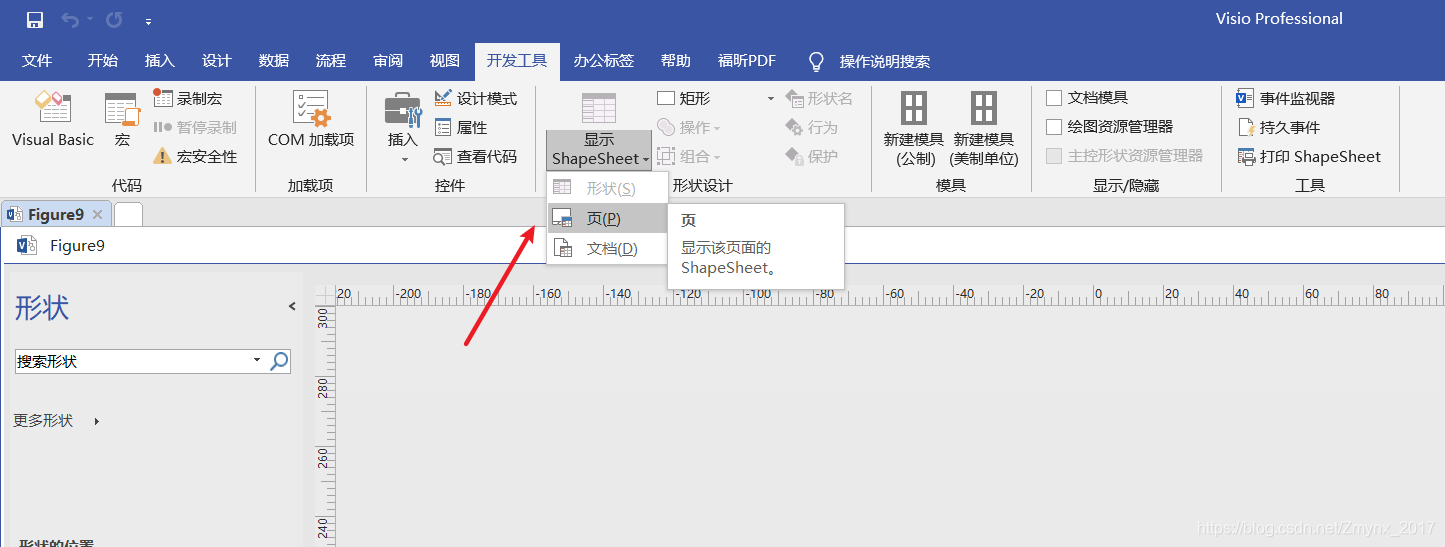The image size is (1445, 547).
Task: Click 查看代码 view code icon
Action: pyautogui.click(x=476, y=156)
